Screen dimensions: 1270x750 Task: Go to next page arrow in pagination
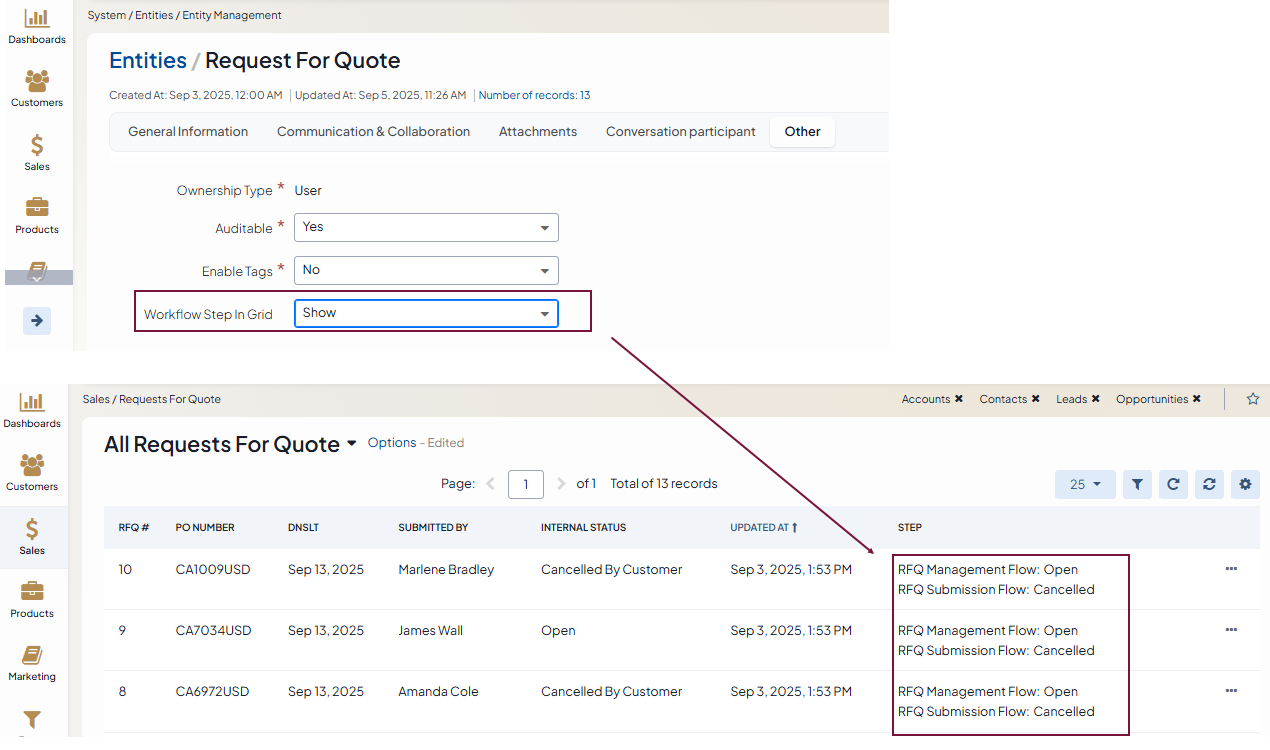[x=561, y=484]
